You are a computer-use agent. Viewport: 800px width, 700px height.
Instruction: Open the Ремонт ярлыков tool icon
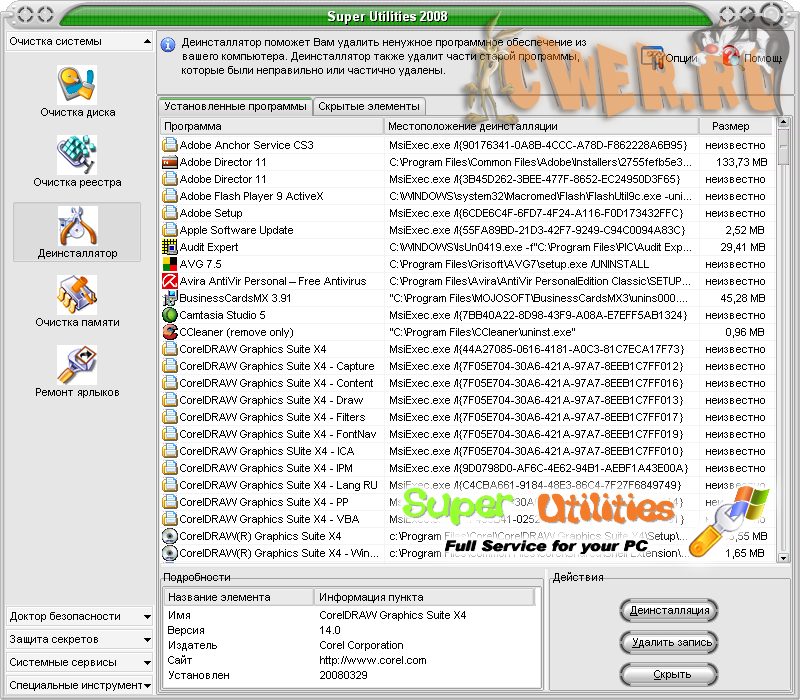click(x=77, y=365)
